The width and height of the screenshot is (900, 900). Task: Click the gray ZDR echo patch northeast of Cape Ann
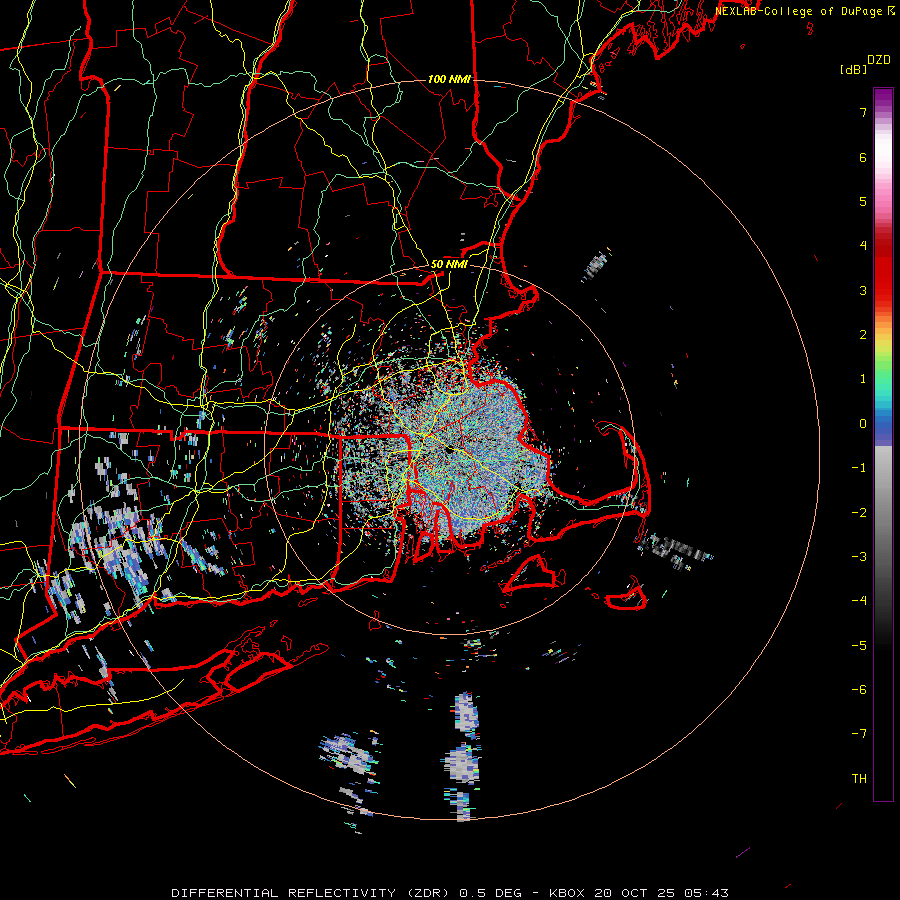tap(595, 266)
